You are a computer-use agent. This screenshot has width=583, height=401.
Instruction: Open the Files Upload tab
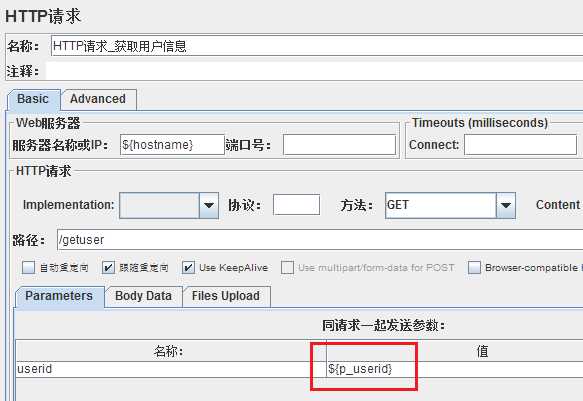(x=226, y=296)
